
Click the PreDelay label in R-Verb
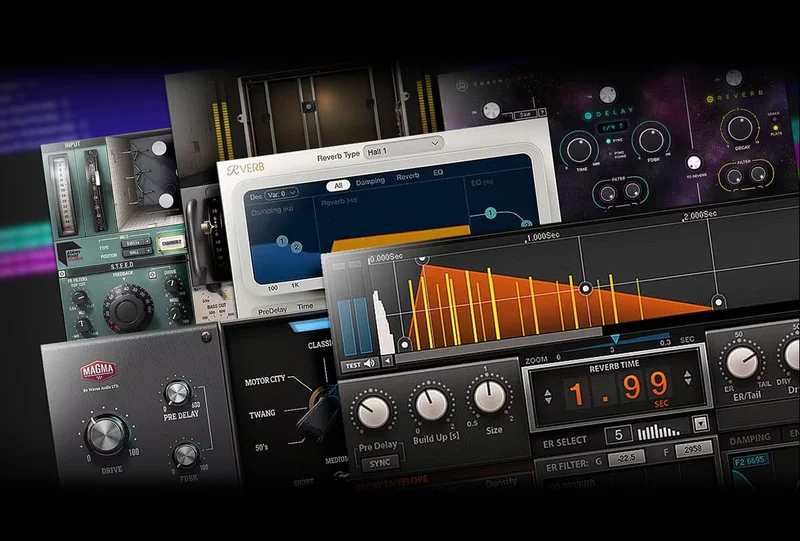click(272, 310)
